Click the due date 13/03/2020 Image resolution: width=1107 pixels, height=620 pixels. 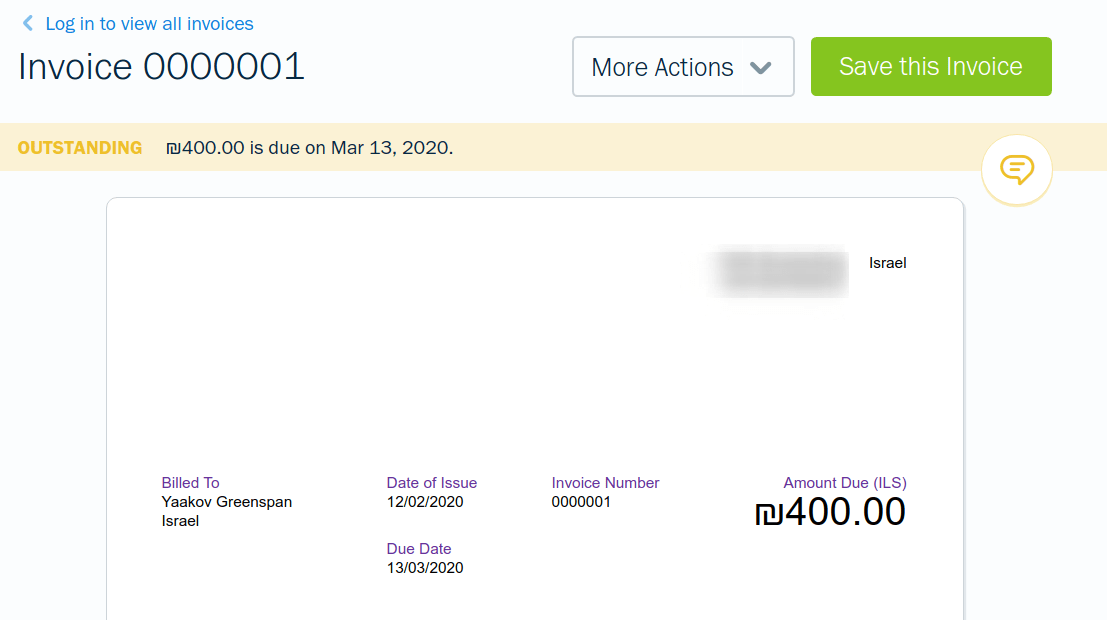pos(425,568)
